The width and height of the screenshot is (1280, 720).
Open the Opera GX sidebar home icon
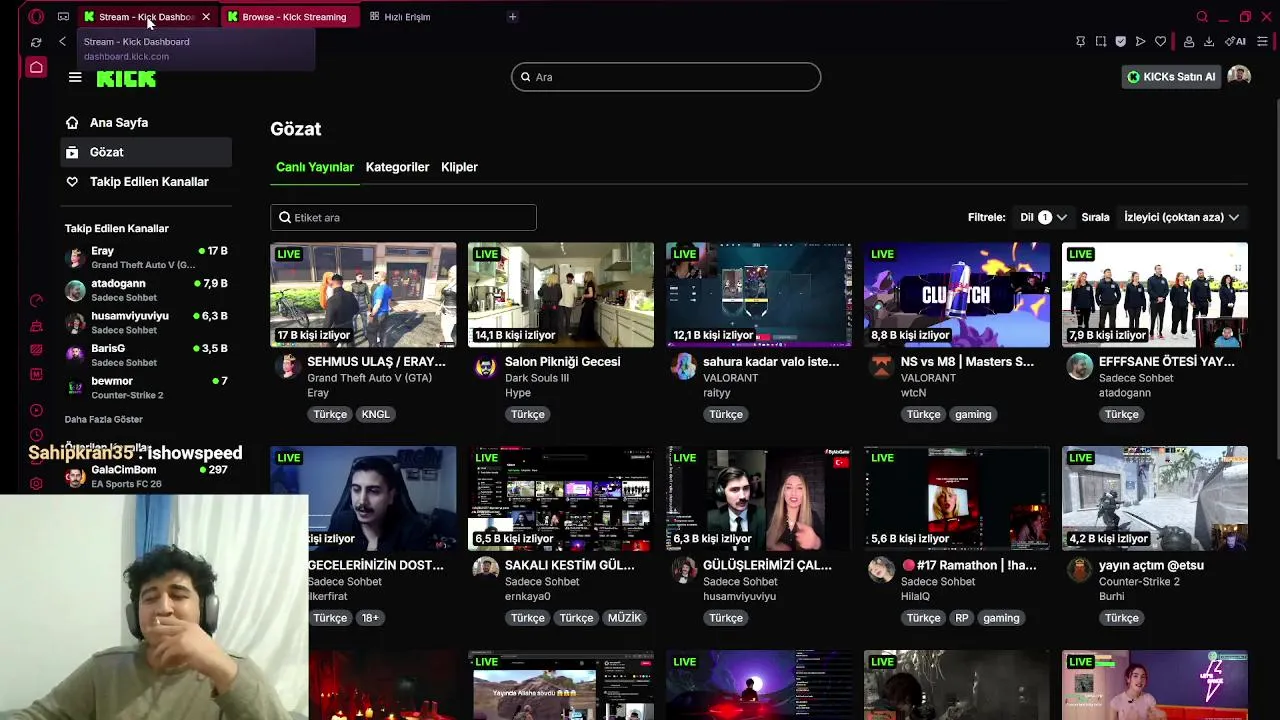coord(36,67)
